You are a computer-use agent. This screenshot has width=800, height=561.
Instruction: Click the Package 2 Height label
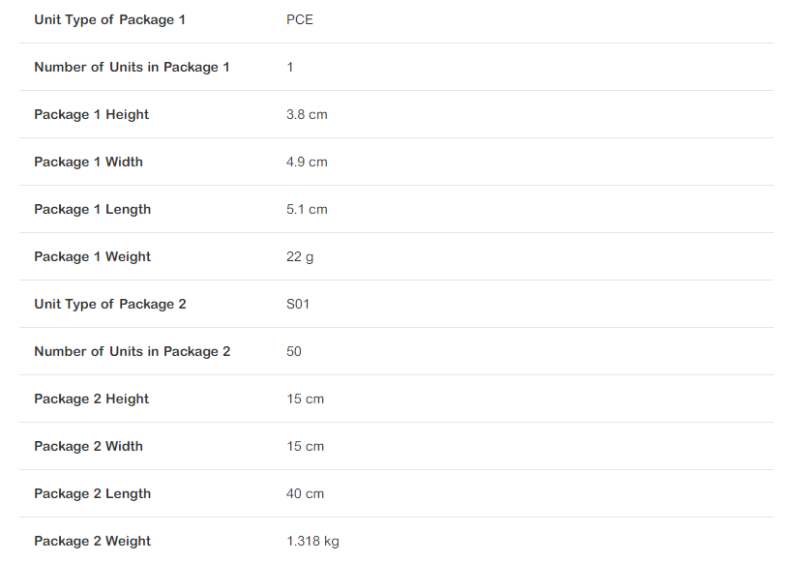click(91, 399)
